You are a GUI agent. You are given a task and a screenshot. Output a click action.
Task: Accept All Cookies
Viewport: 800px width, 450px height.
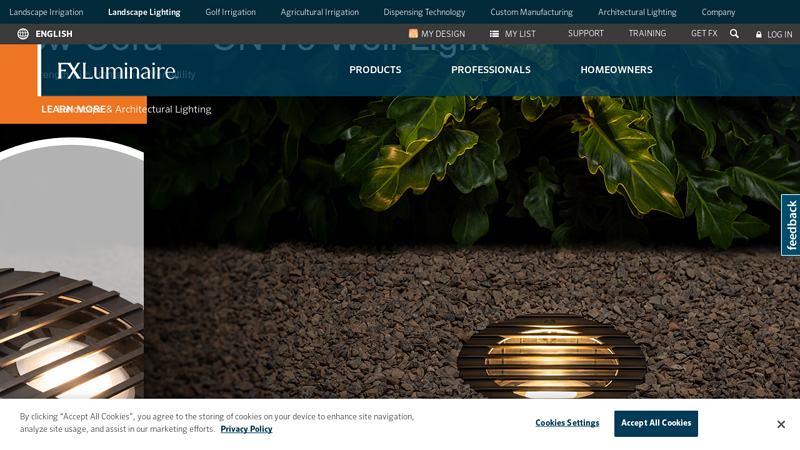click(x=656, y=423)
